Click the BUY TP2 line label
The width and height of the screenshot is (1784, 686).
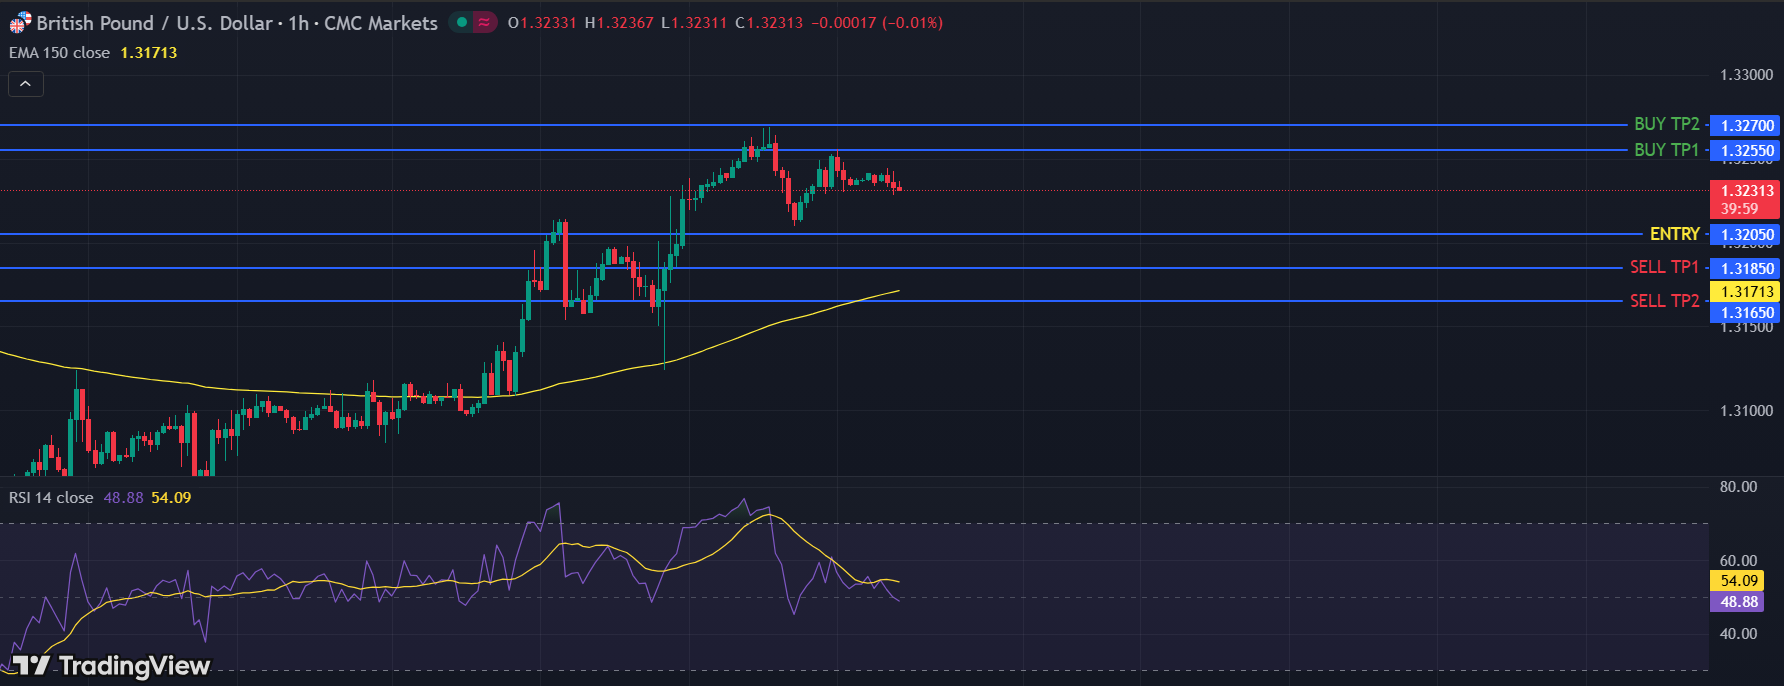1666,124
